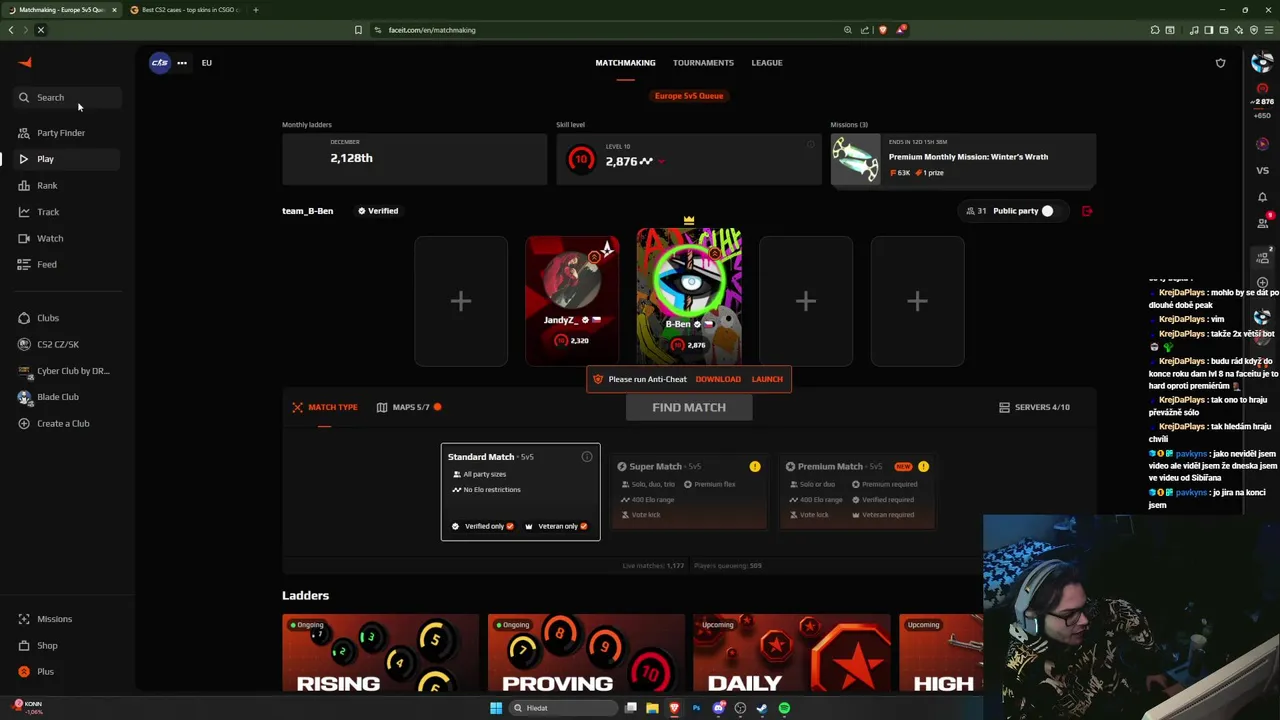Open the Windows Start button
1280x720 pixels.
495,708
